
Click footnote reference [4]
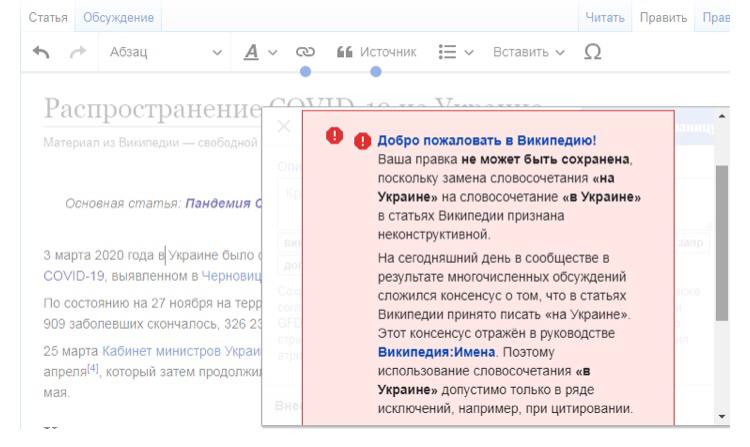pos(92,369)
